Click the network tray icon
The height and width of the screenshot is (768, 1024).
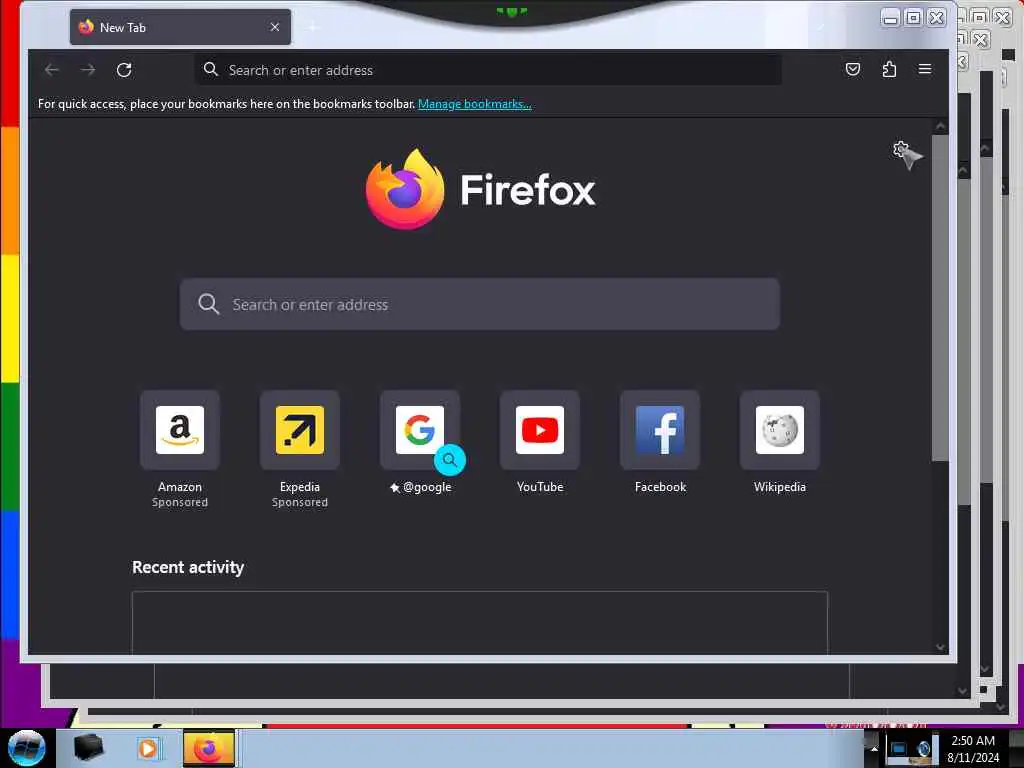click(x=899, y=748)
